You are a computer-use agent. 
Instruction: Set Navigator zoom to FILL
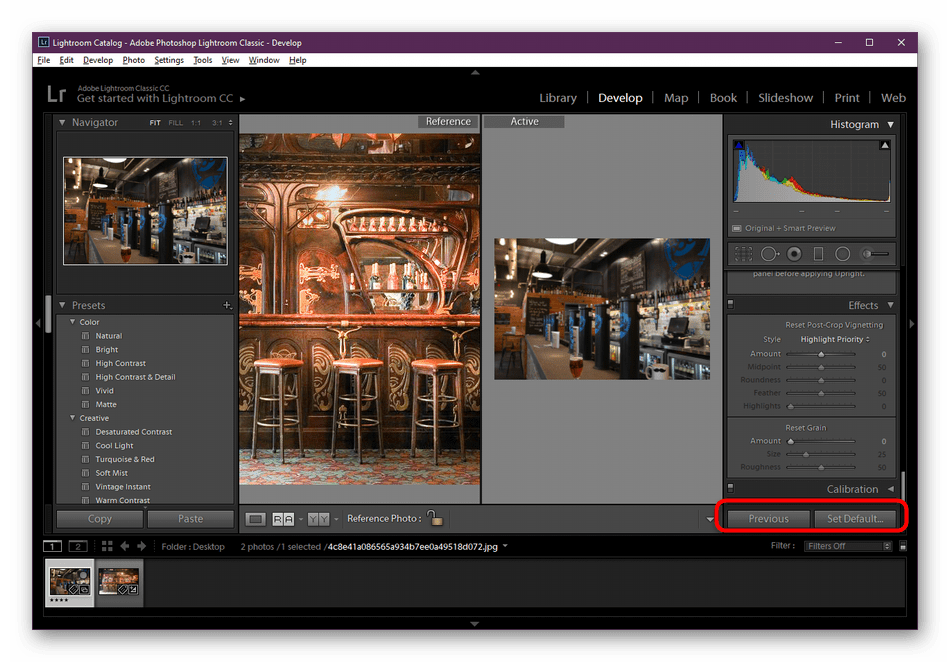pos(176,123)
